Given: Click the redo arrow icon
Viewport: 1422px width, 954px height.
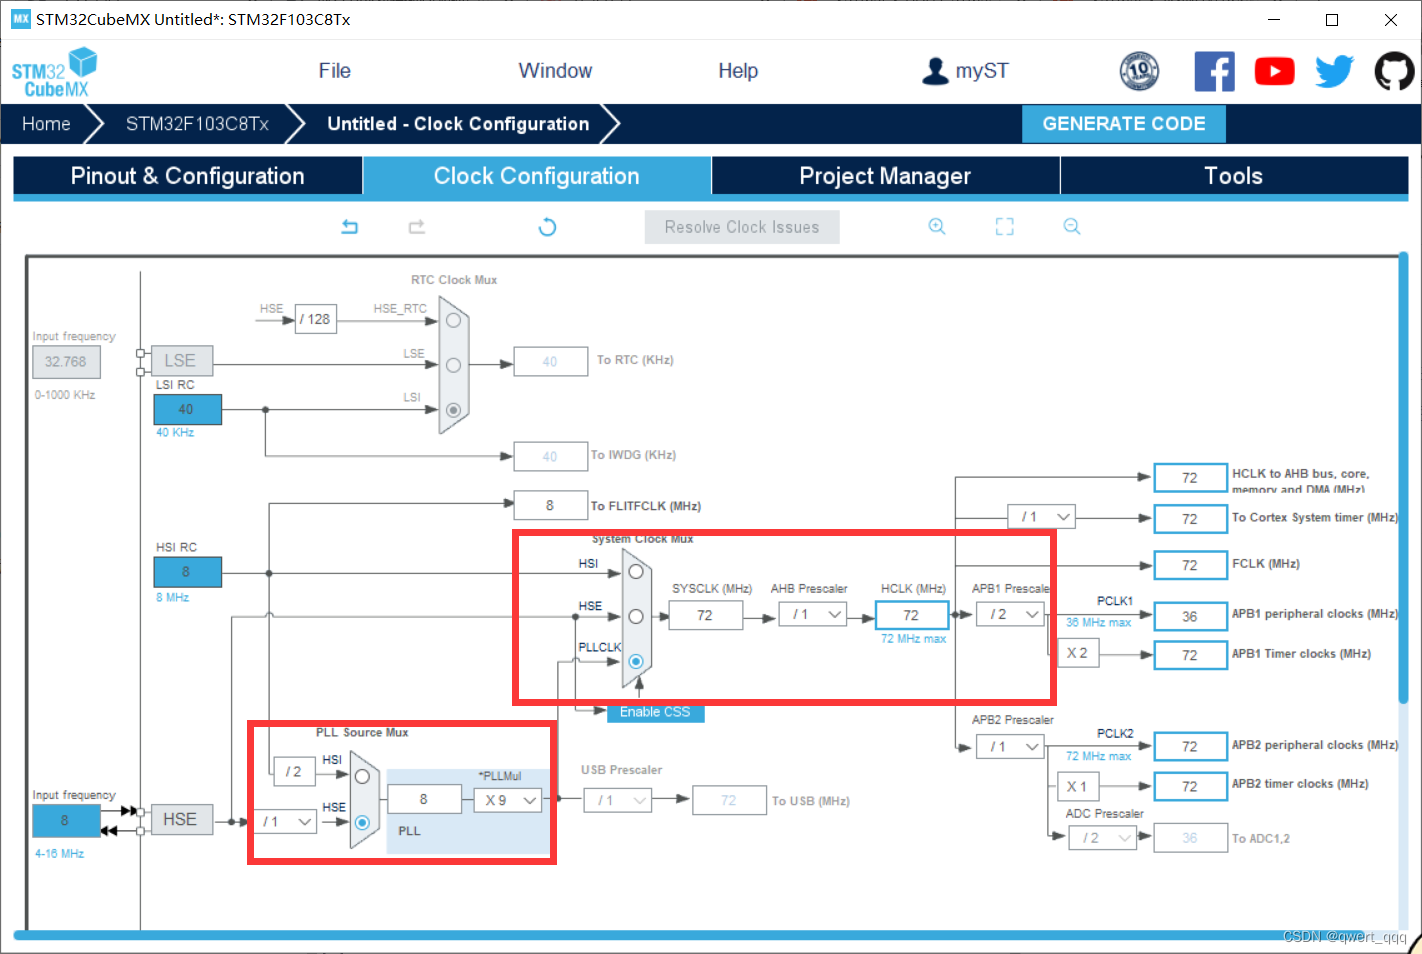Looking at the screenshot, I should coord(417,227).
